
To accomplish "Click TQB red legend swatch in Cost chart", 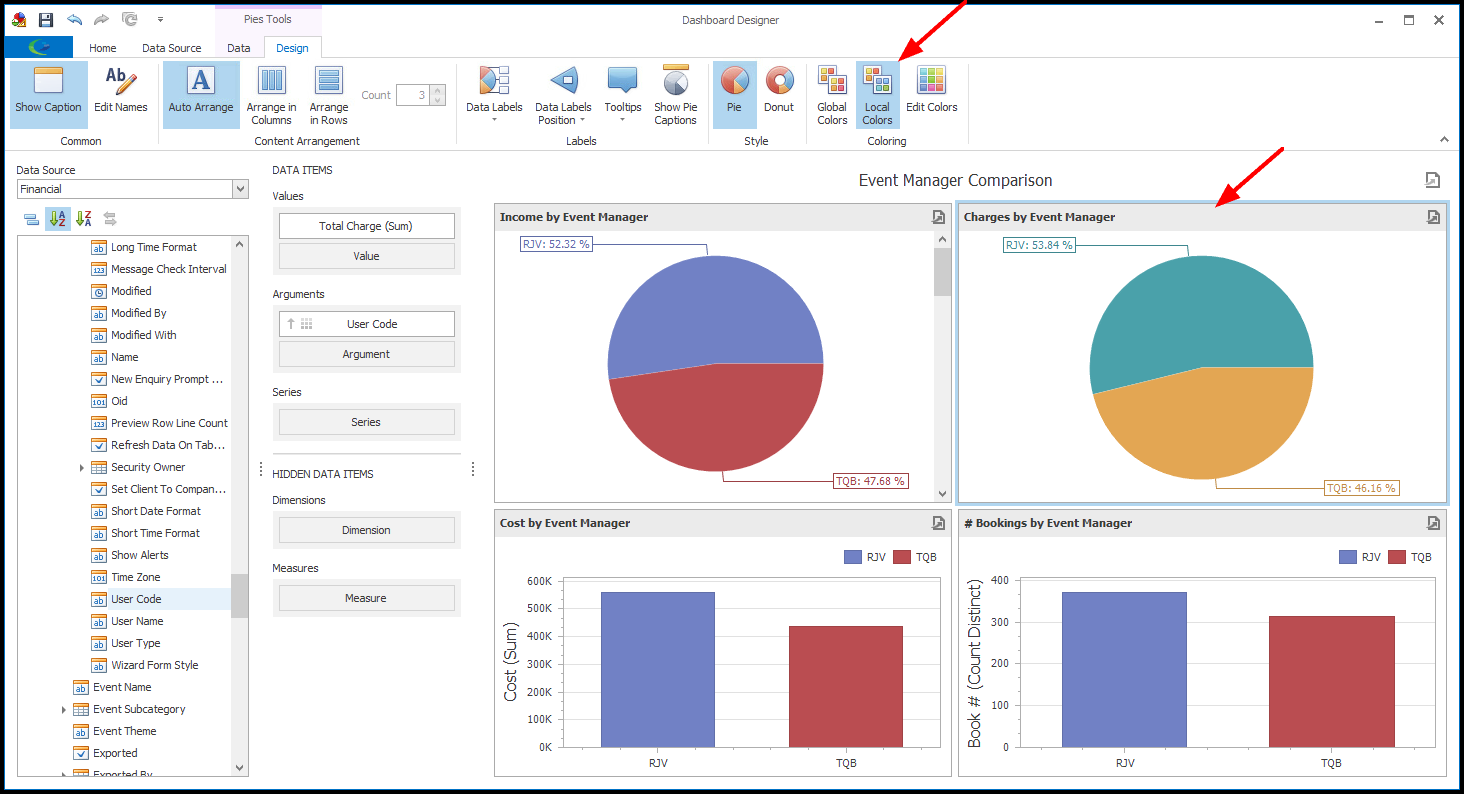I will click(x=902, y=557).
